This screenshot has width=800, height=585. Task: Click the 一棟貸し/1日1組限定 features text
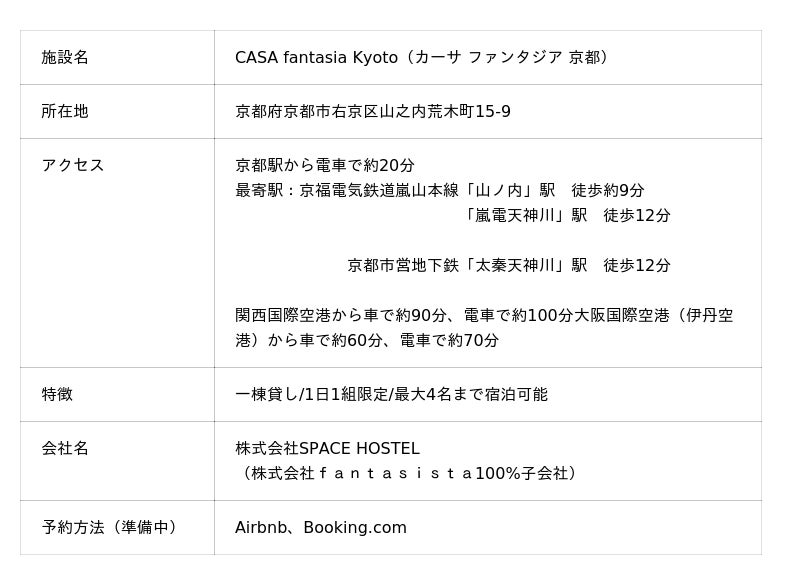coord(391,395)
